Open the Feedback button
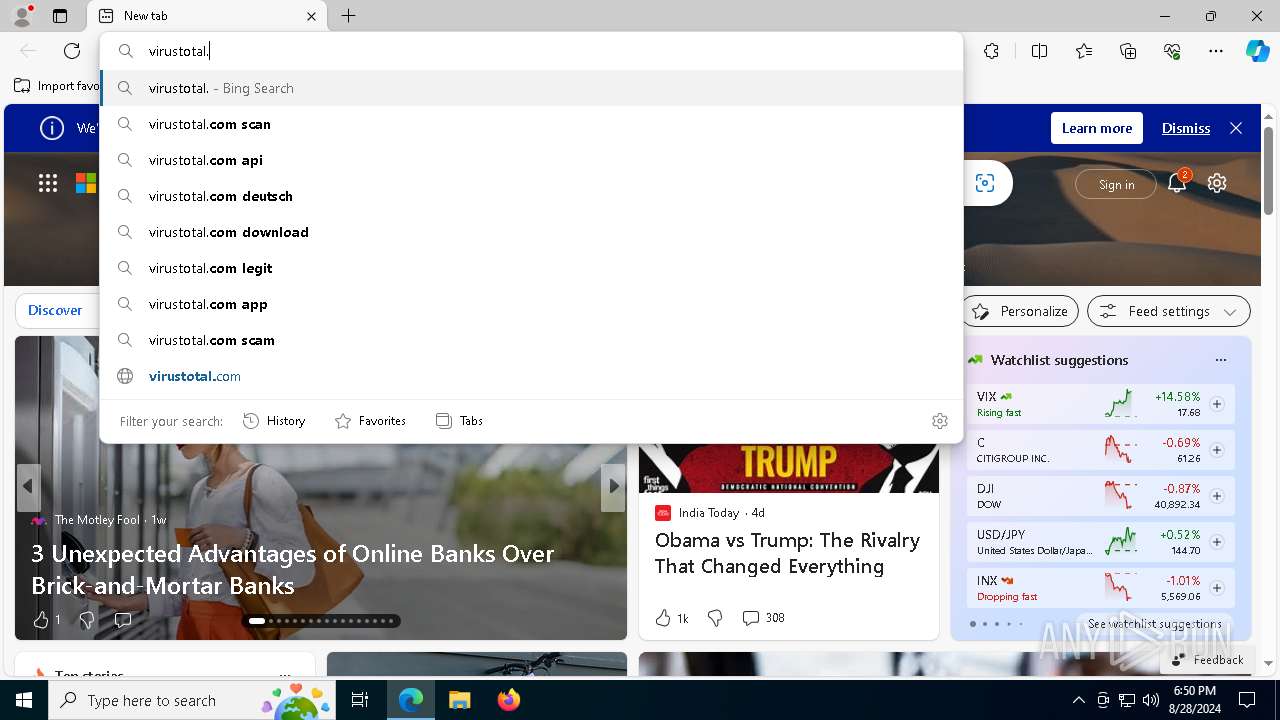1280x720 pixels. 1207,660
